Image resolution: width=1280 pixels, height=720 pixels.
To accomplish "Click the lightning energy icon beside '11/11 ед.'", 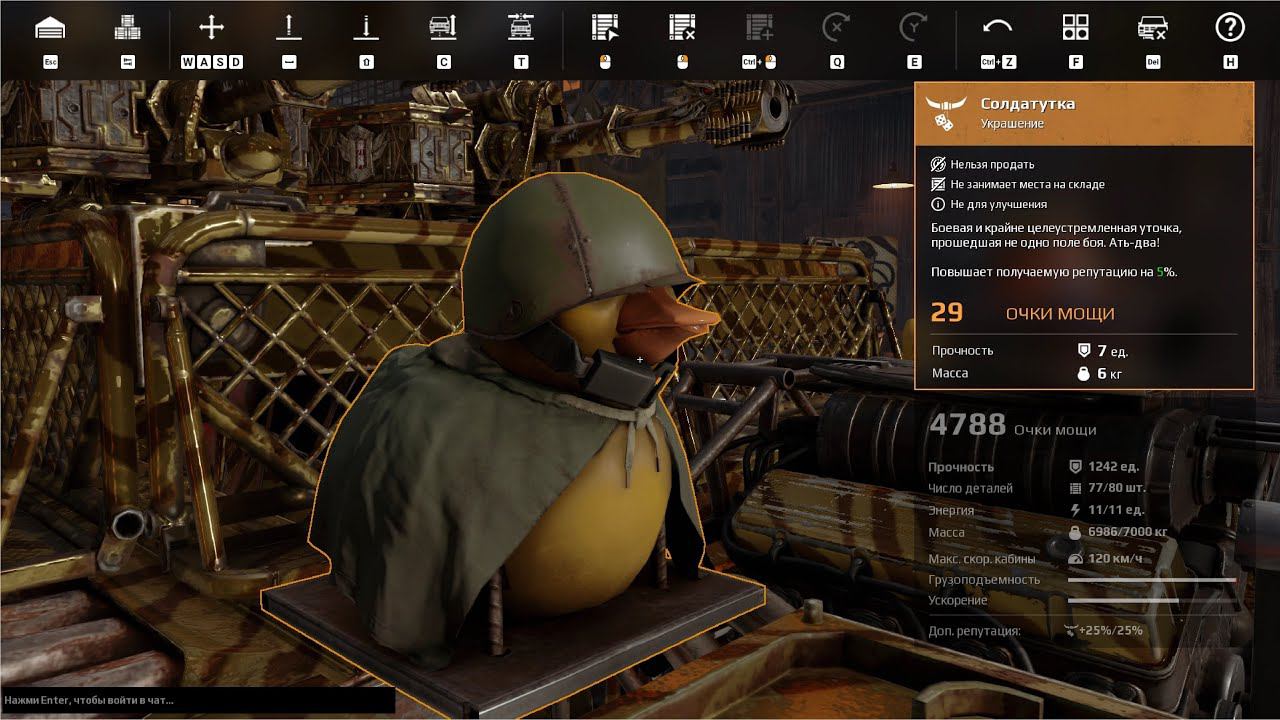I will (1076, 511).
